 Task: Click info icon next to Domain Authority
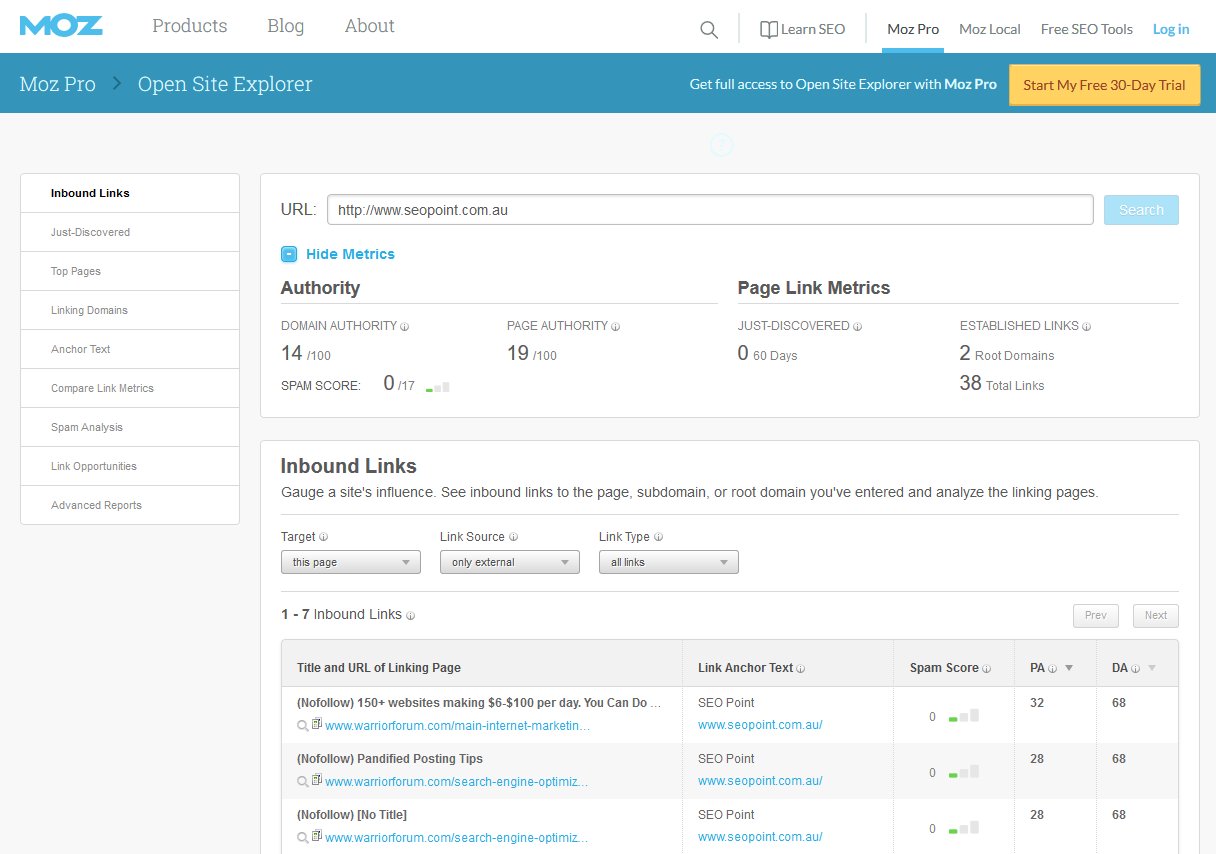[x=405, y=327]
